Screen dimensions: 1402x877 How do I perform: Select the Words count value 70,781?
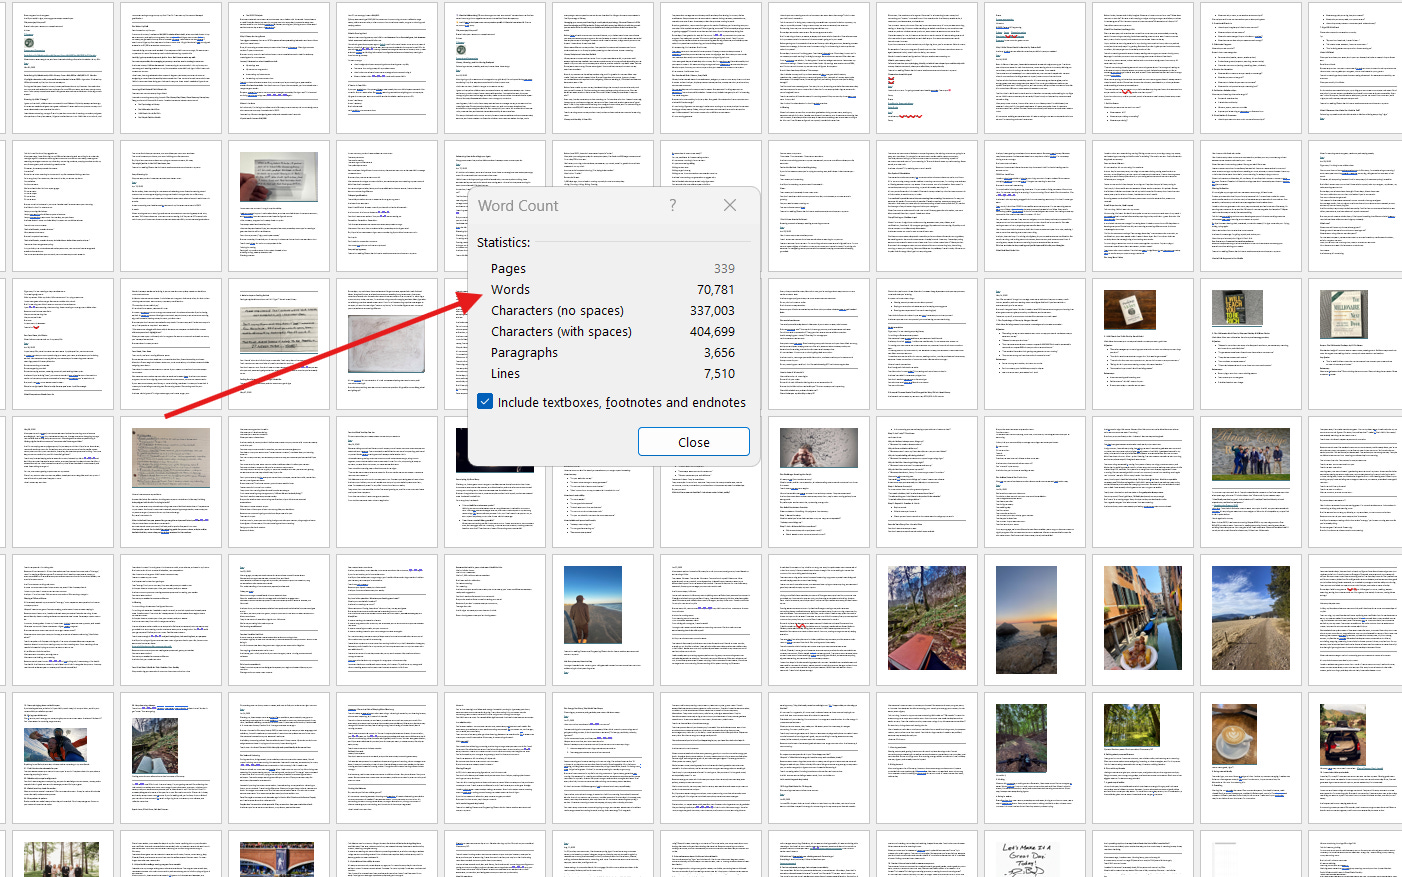point(716,289)
